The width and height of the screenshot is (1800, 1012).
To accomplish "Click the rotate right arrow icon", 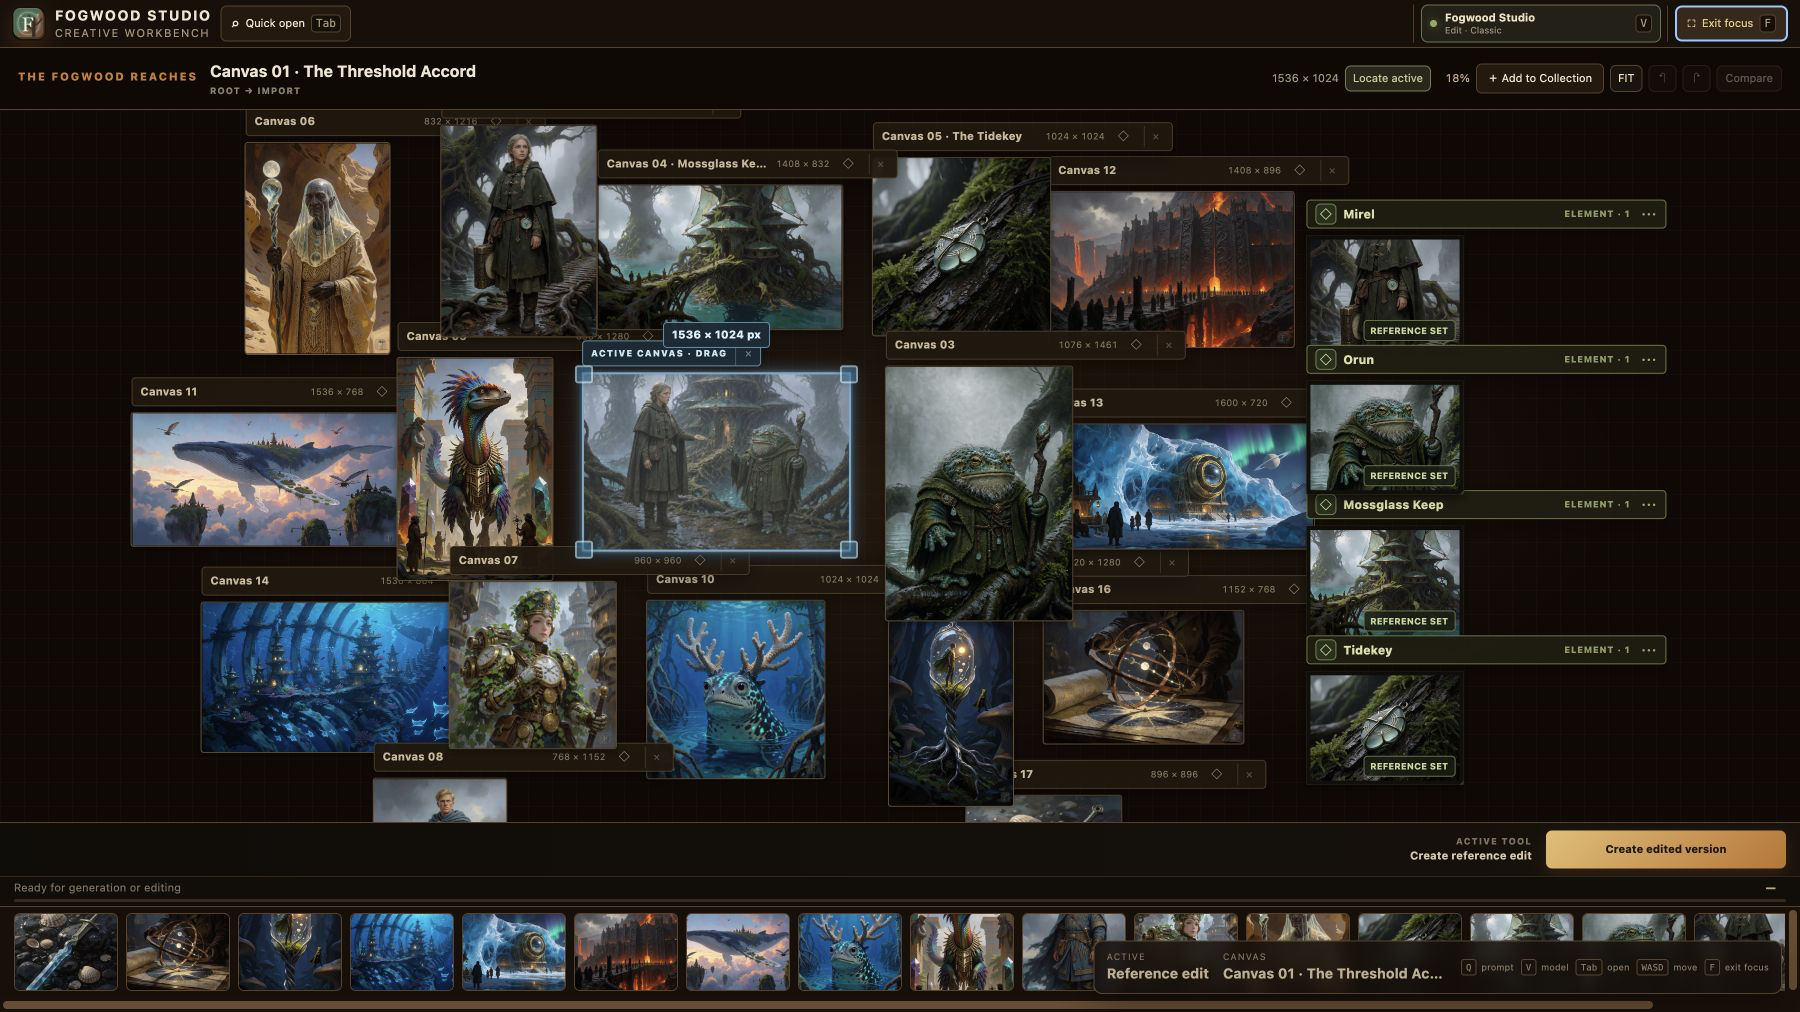I will [1696, 78].
